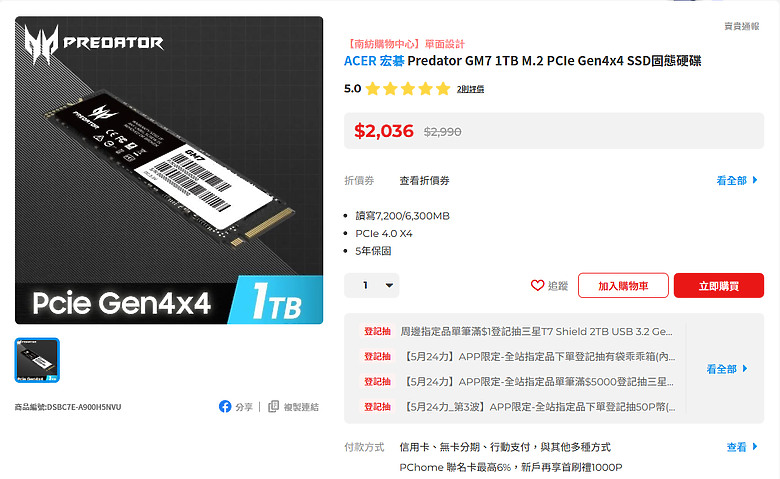Click the copy link icon
The image size is (780, 479).
coord(273,406)
